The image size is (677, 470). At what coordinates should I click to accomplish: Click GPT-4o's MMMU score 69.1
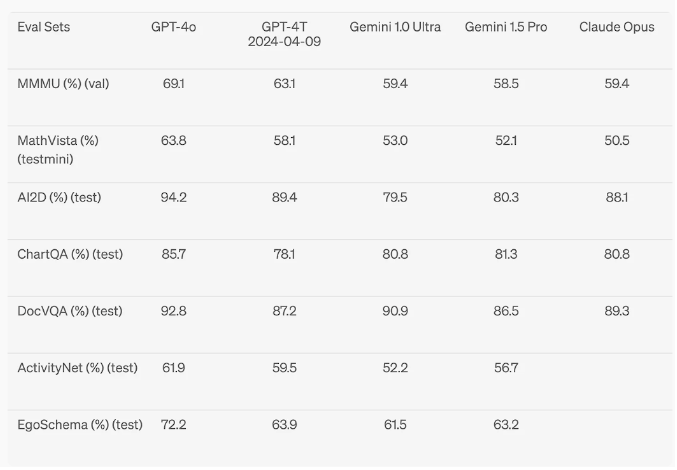coord(173,84)
